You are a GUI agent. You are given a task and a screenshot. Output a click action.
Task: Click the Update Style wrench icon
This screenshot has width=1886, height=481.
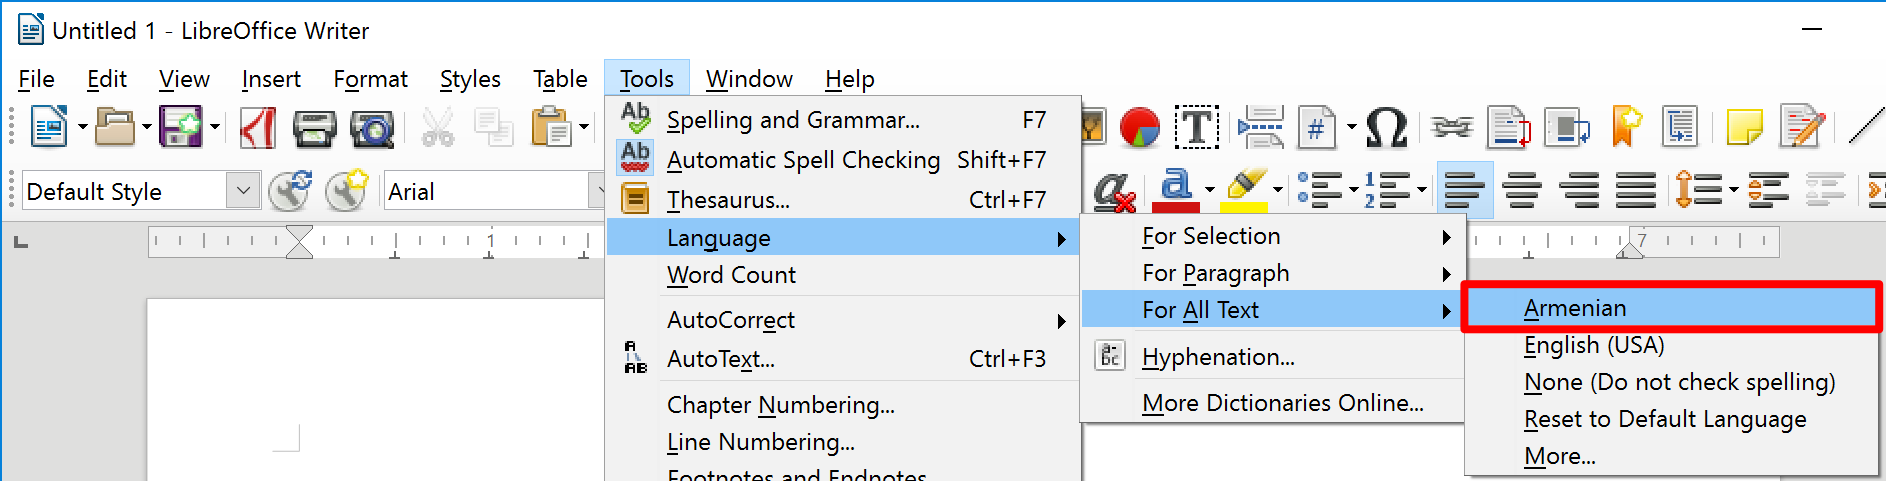pyautogui.click(x=291, y=190)
